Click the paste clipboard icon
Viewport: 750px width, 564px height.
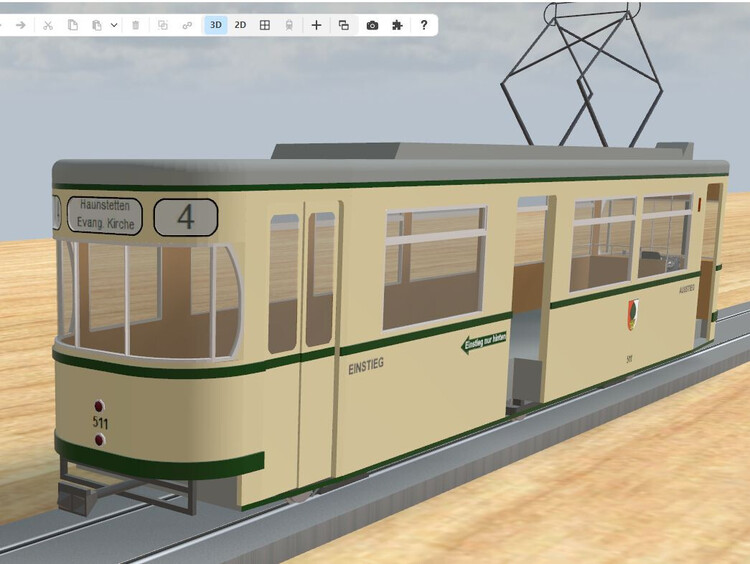(97, 25)
